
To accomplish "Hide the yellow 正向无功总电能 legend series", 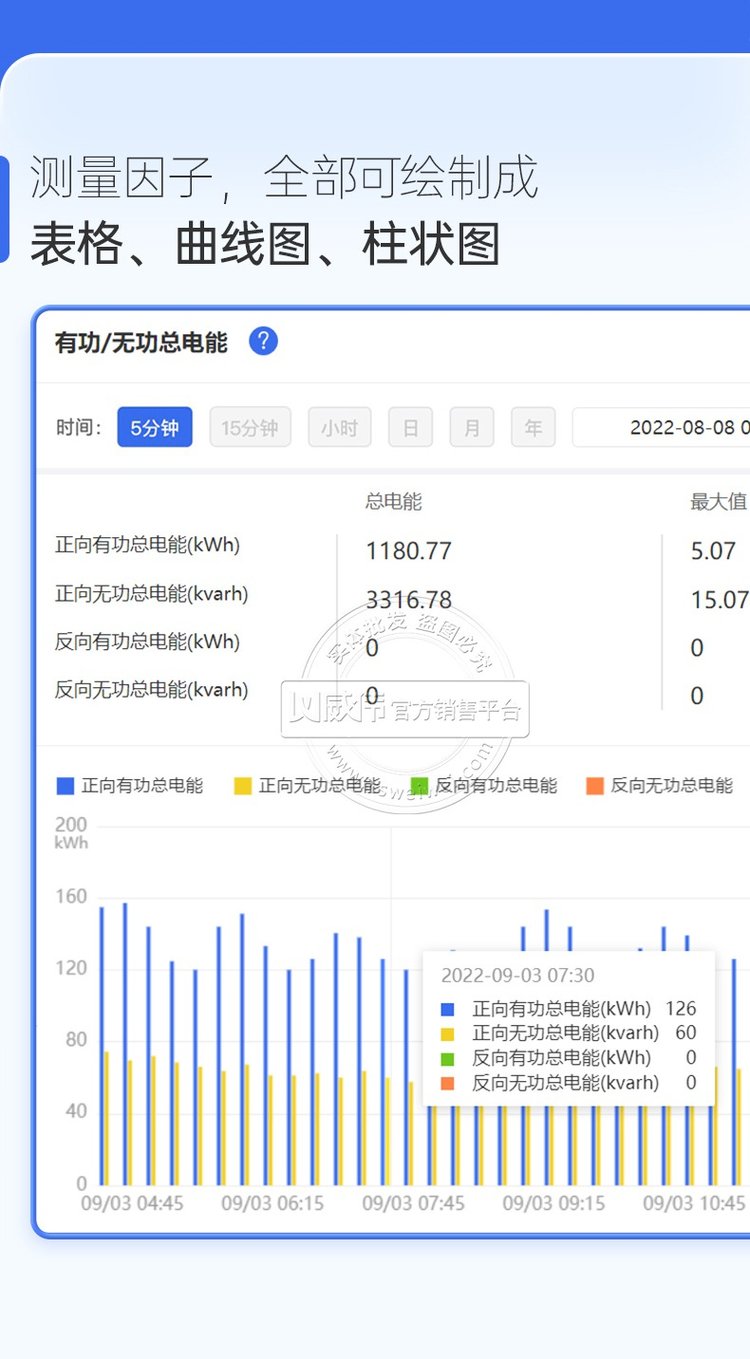I will coord(307,786).
